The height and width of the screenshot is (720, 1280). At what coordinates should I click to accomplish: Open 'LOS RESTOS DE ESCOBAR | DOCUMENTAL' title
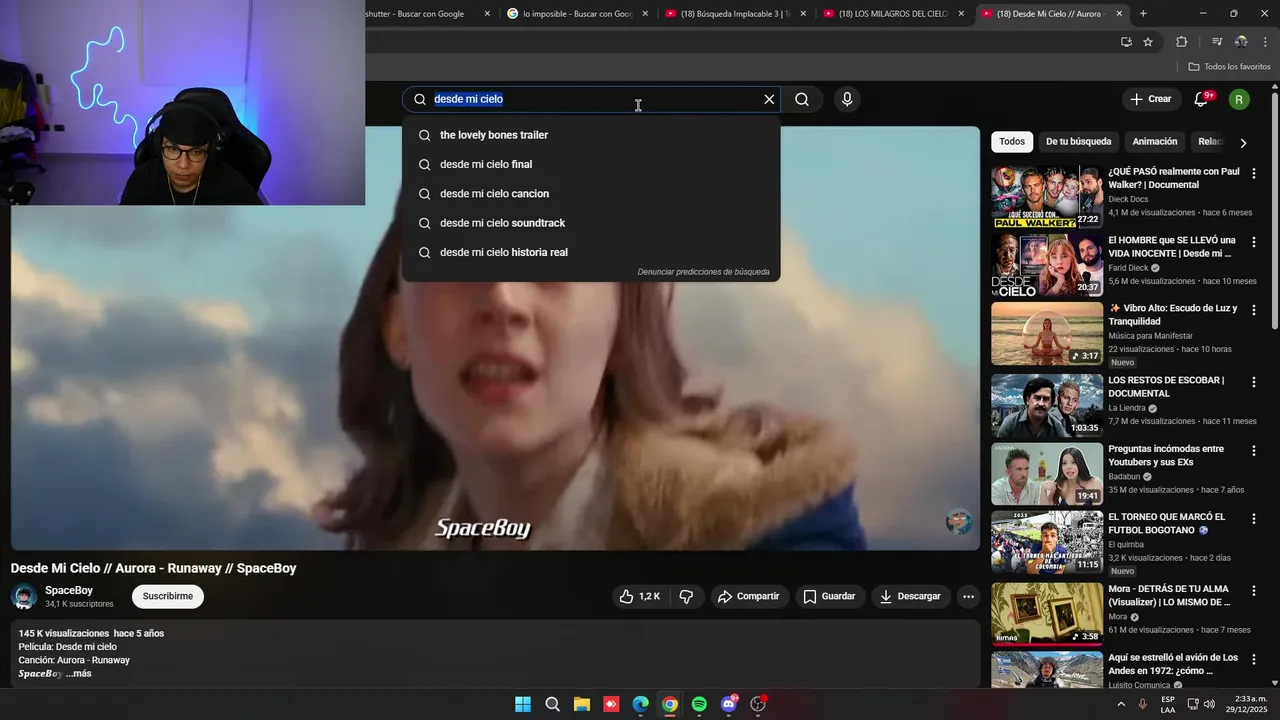1166,387
